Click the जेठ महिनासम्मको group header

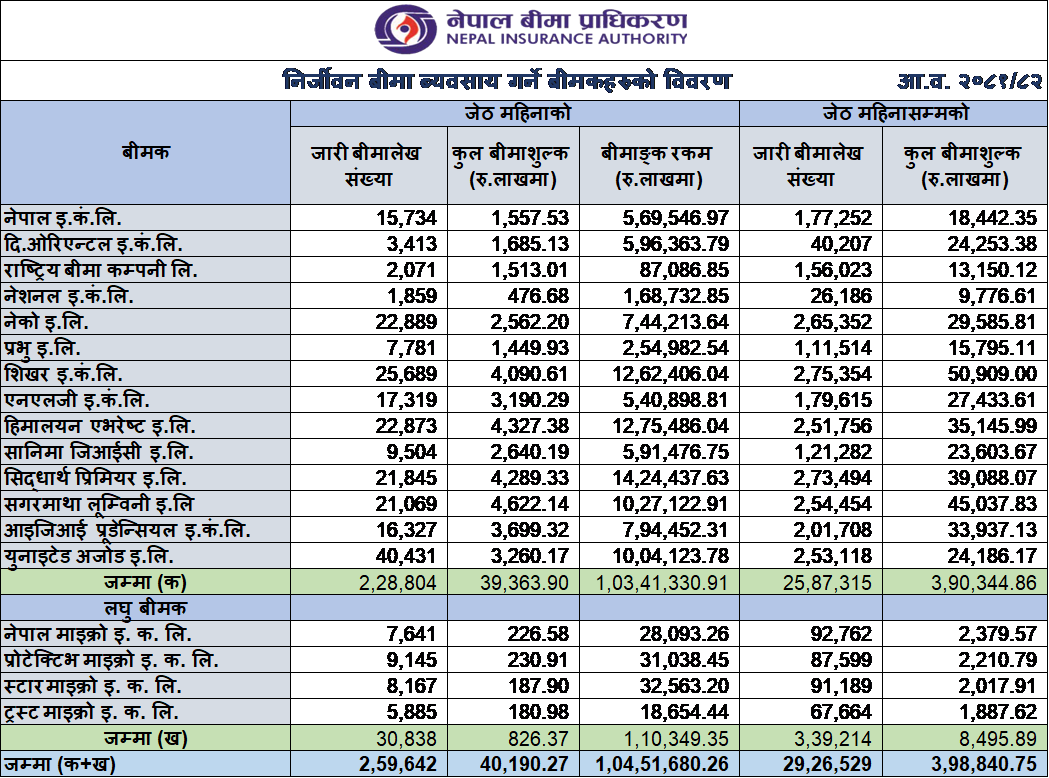click(x=894, y=113)
